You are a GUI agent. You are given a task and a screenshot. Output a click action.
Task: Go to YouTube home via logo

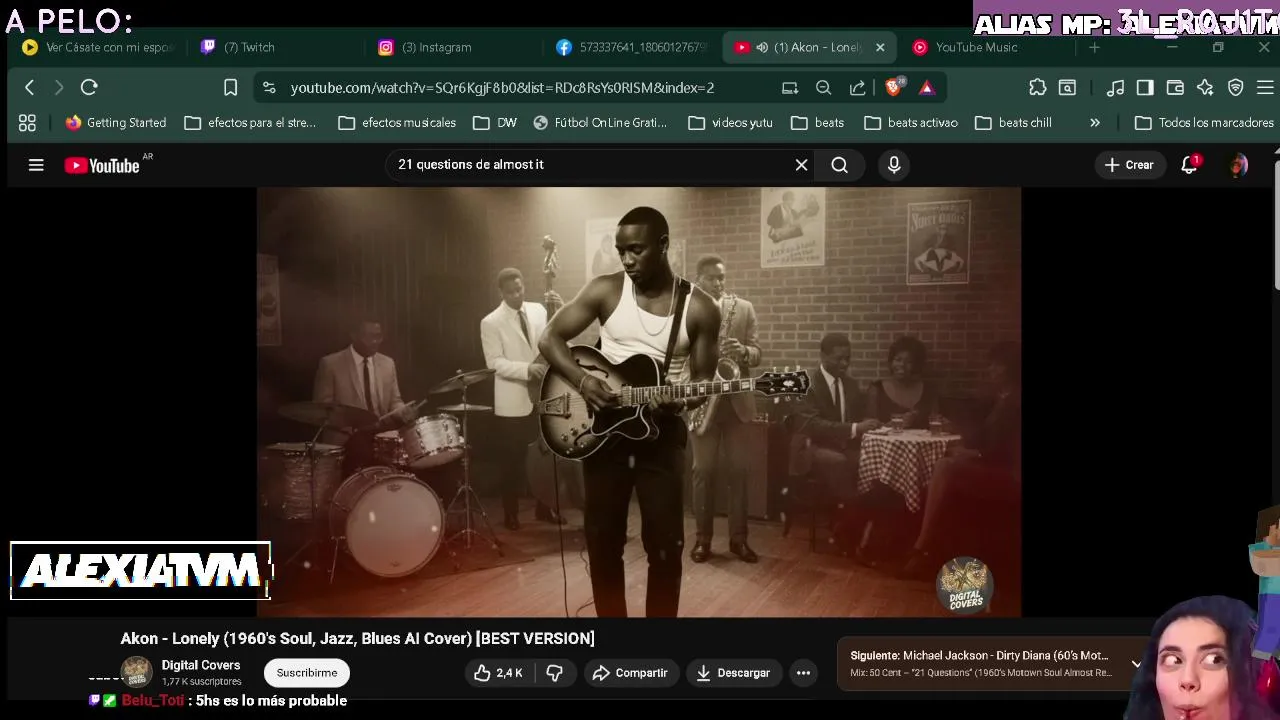click(x=102, y=166)
